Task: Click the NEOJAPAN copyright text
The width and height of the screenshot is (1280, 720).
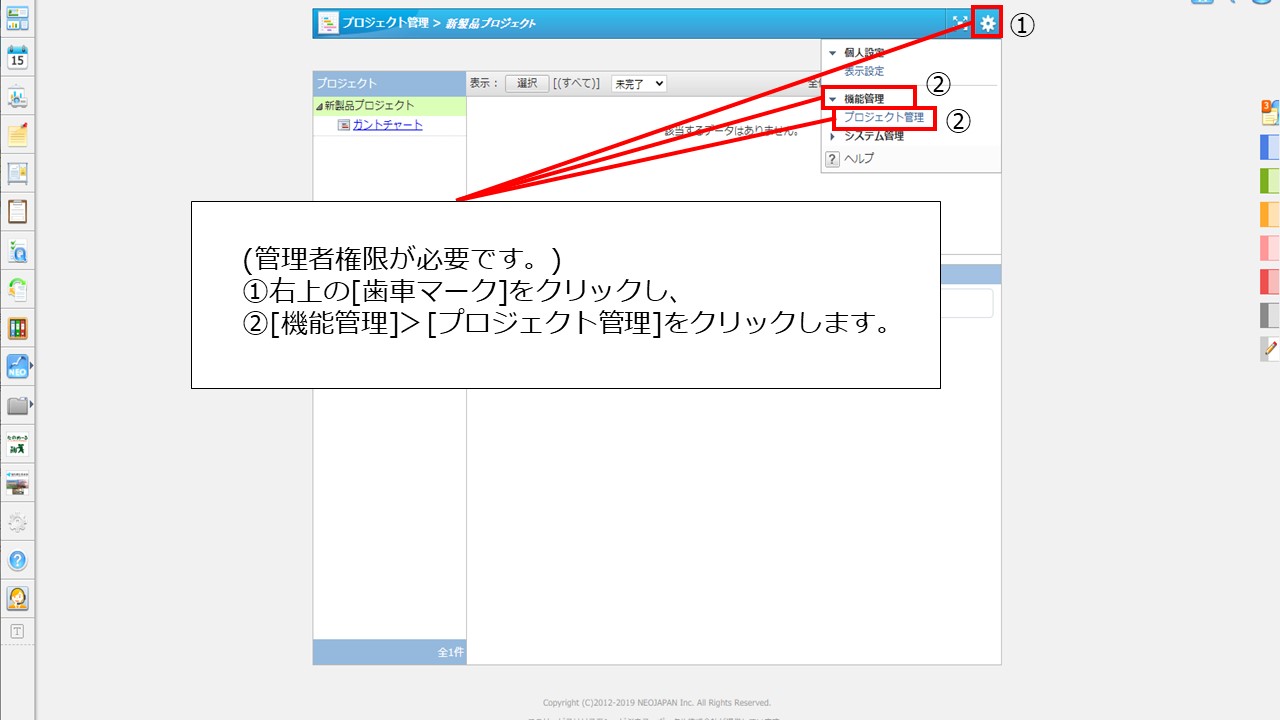Action: (x=657, y=703)
